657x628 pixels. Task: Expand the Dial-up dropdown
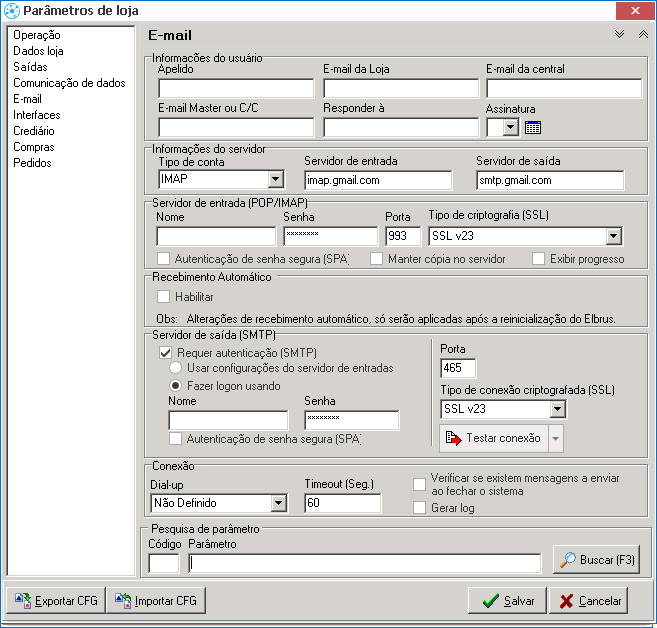[279, 503]
